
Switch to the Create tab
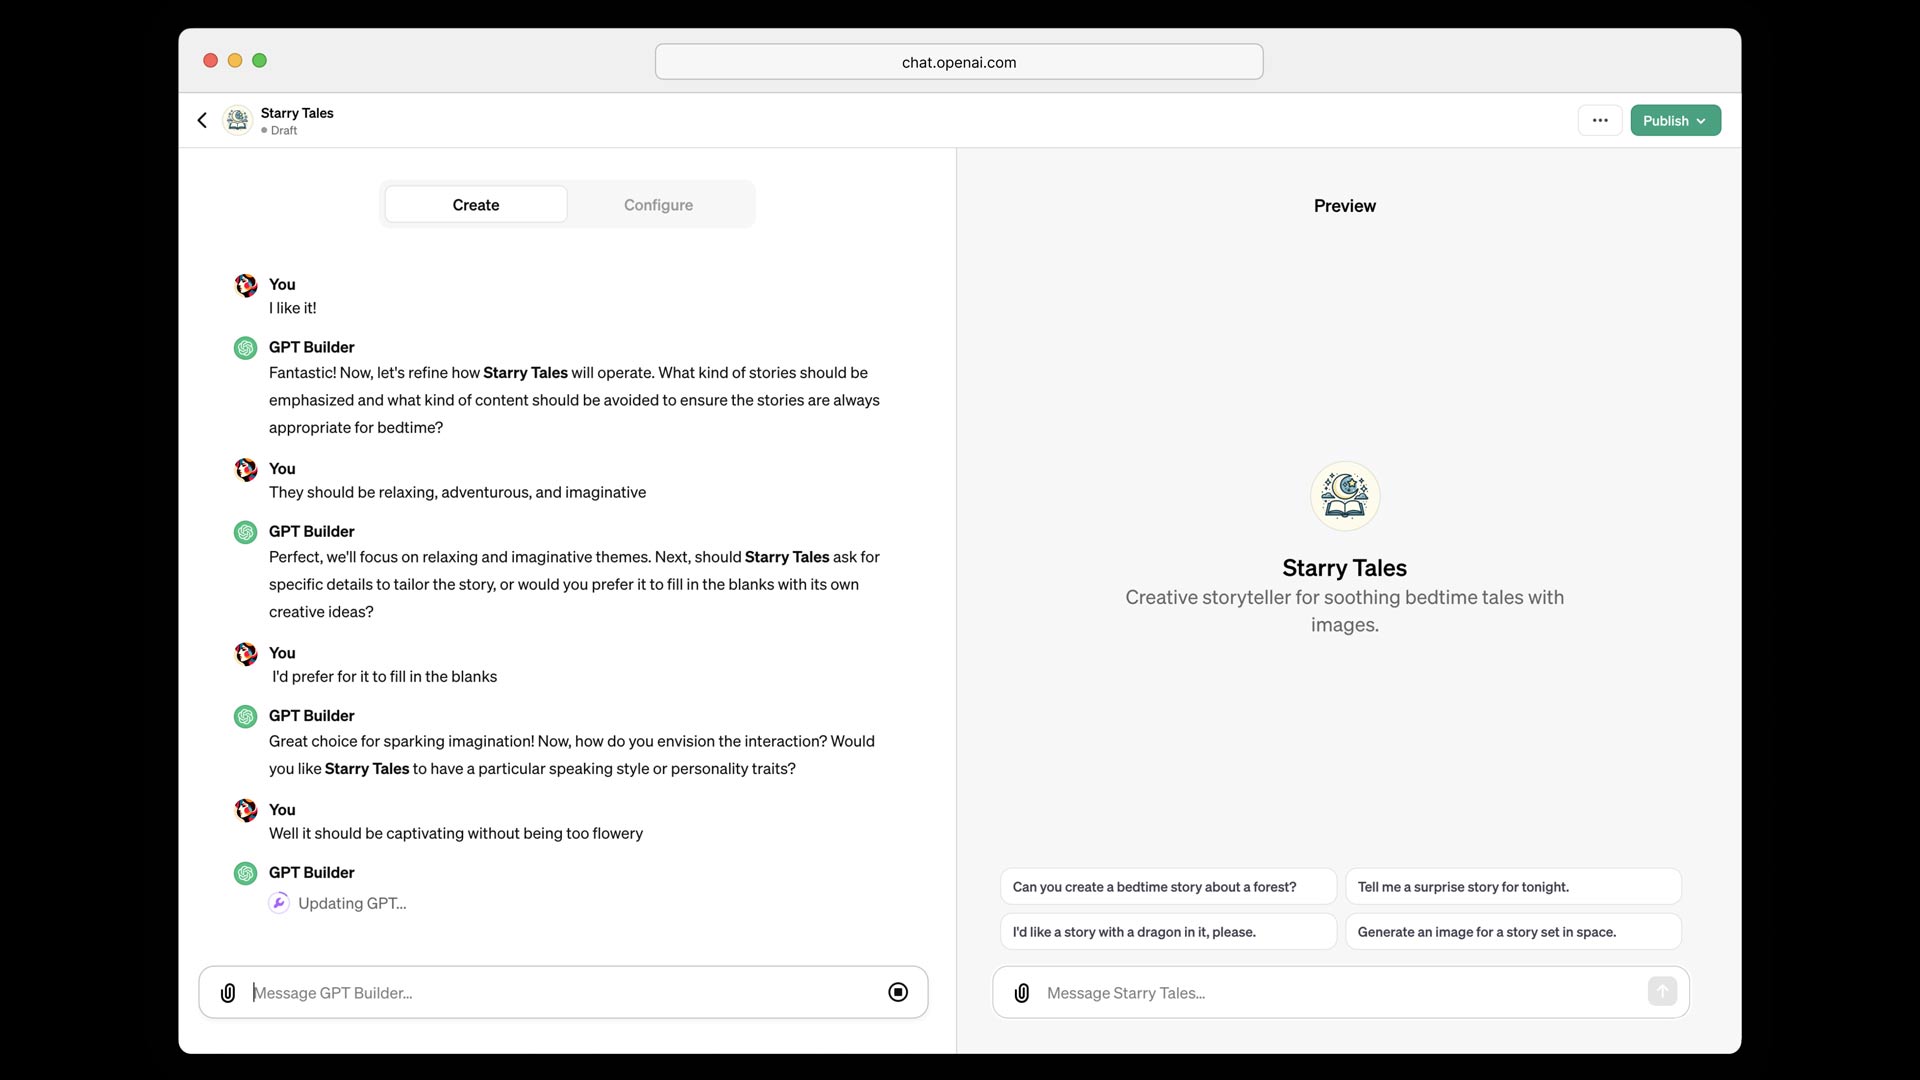[x=476, y=204]
